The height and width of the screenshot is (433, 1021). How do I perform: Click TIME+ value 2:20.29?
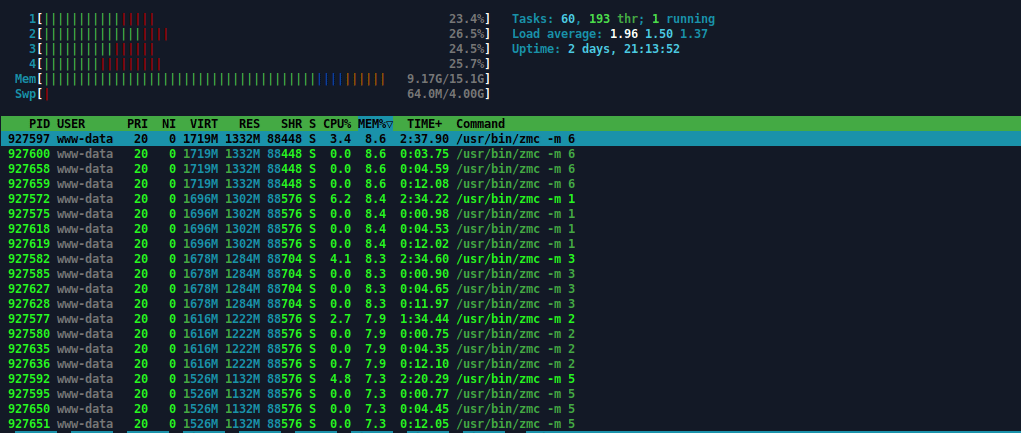click(x=425, y=378)
